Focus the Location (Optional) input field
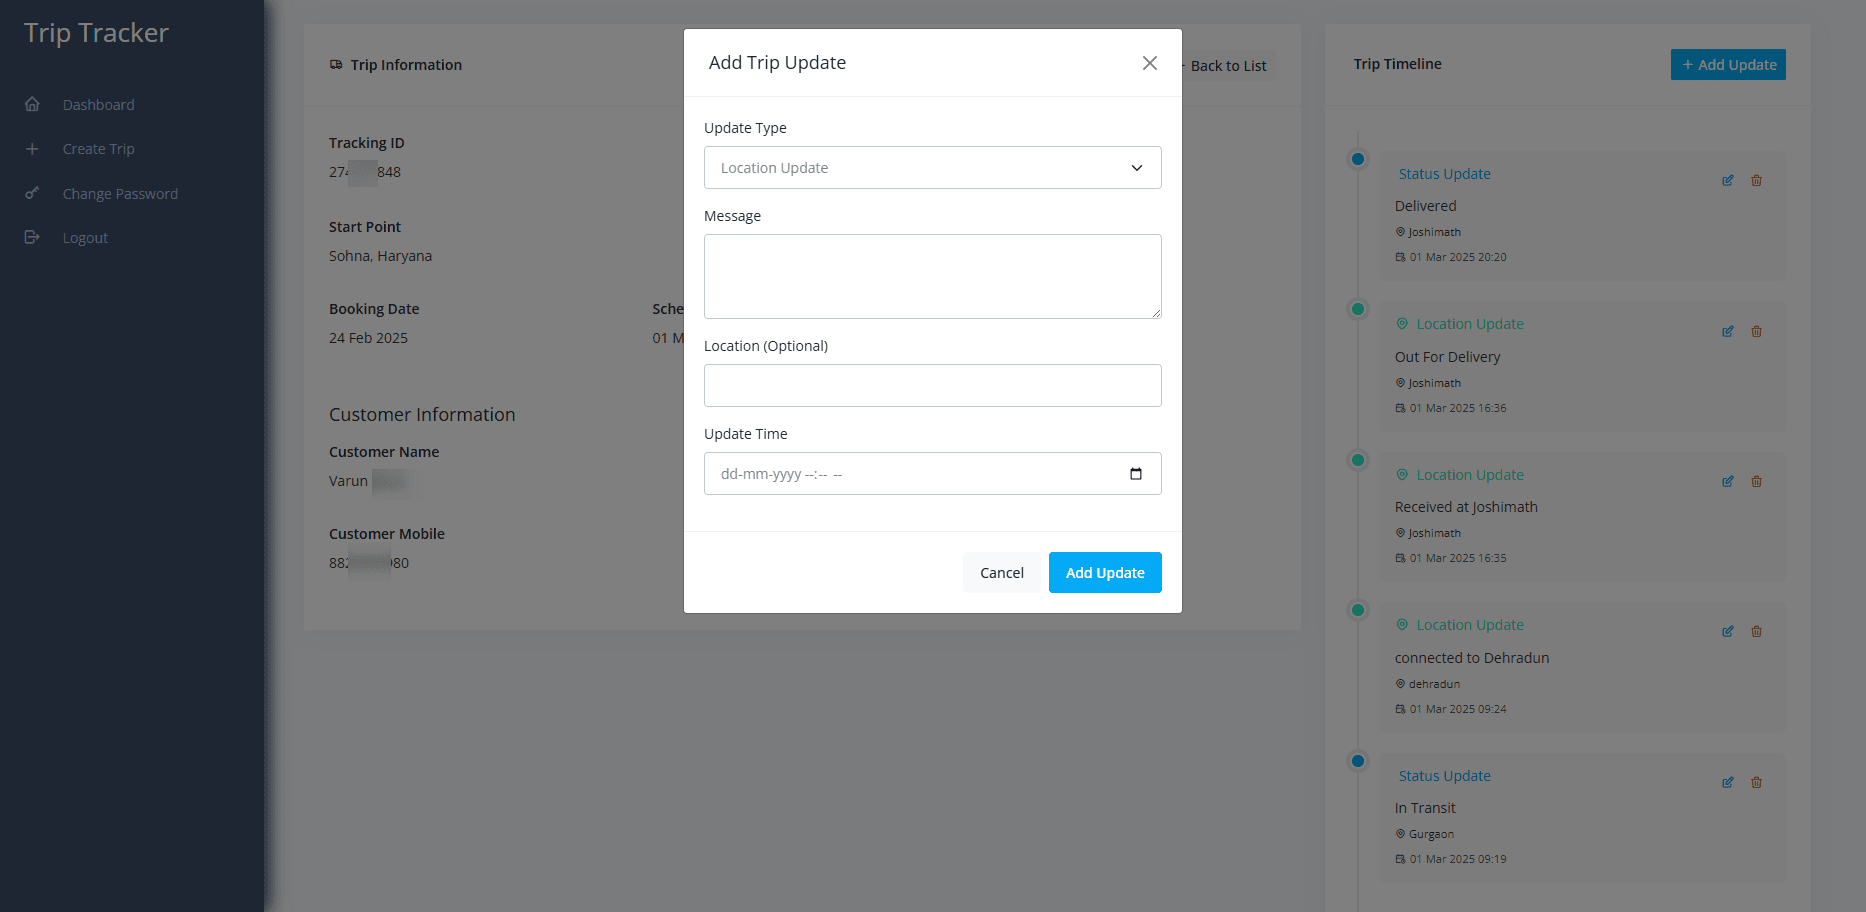The height and width of the screenshot is (912, 1866). (932, 386)
